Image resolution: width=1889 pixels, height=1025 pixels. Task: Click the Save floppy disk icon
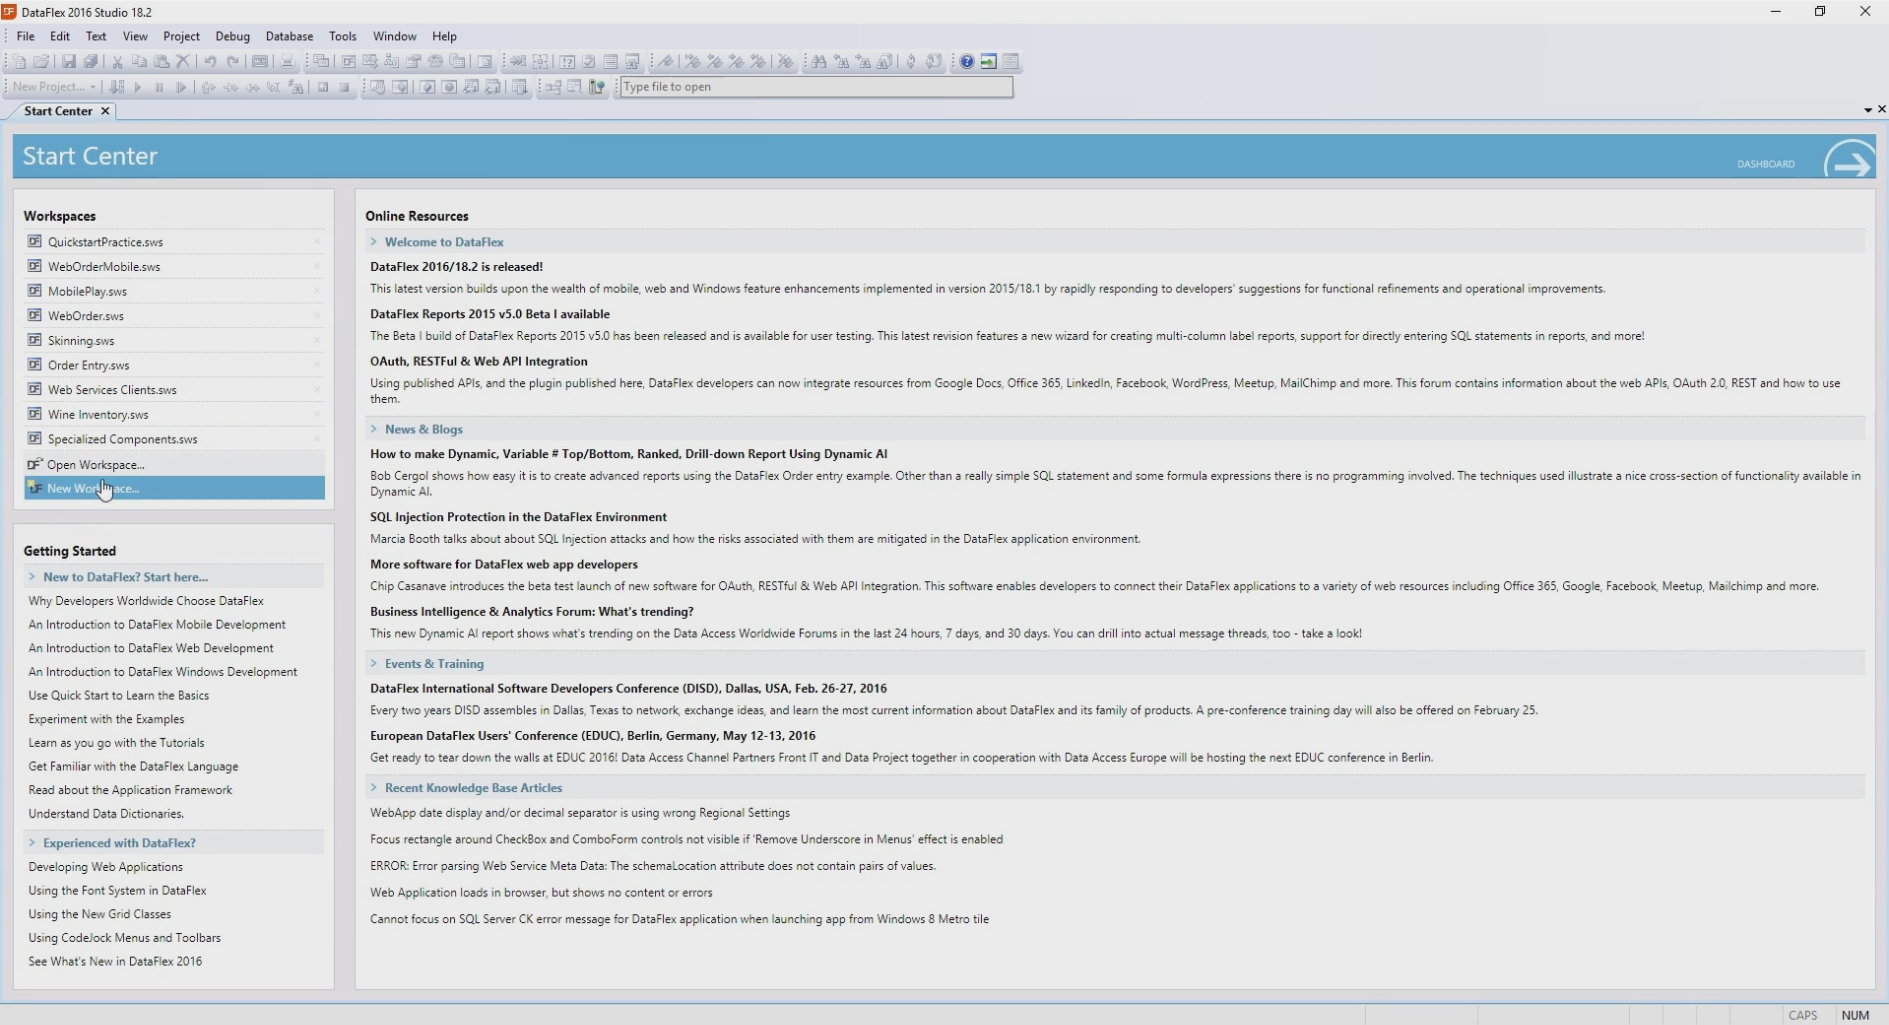tap(69, 62)
